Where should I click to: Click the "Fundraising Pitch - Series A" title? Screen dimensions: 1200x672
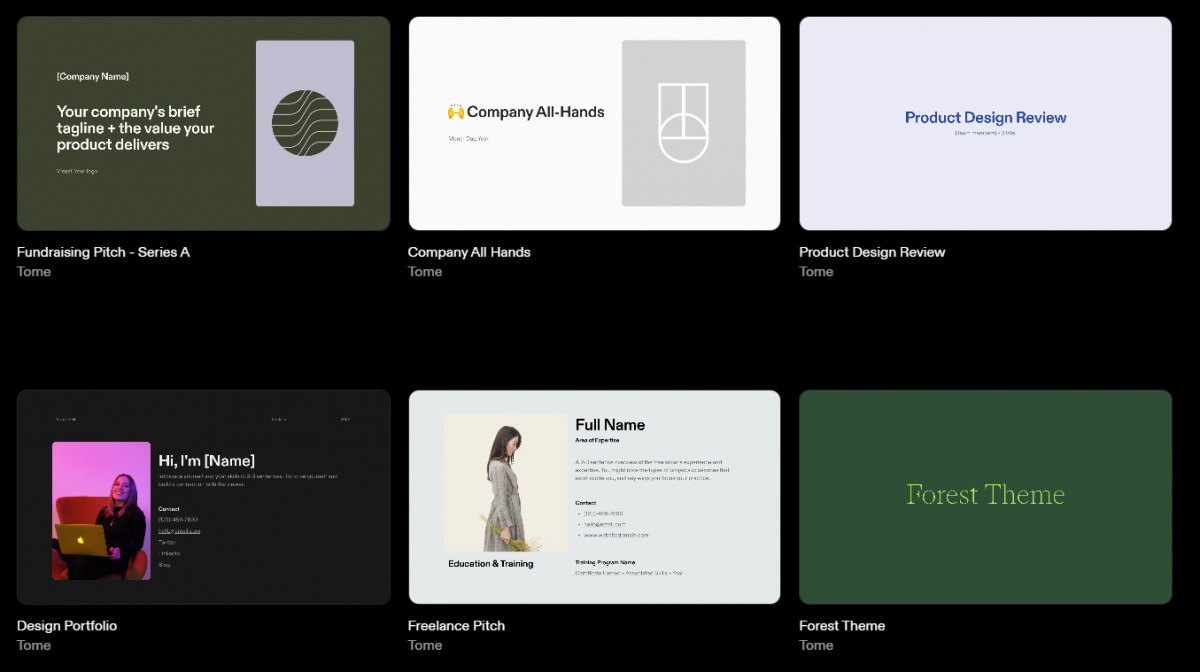coord(103,252)
